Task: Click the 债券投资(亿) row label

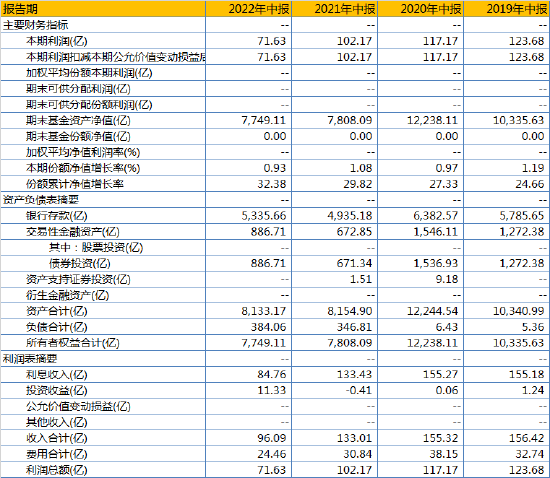Action: 80,263
